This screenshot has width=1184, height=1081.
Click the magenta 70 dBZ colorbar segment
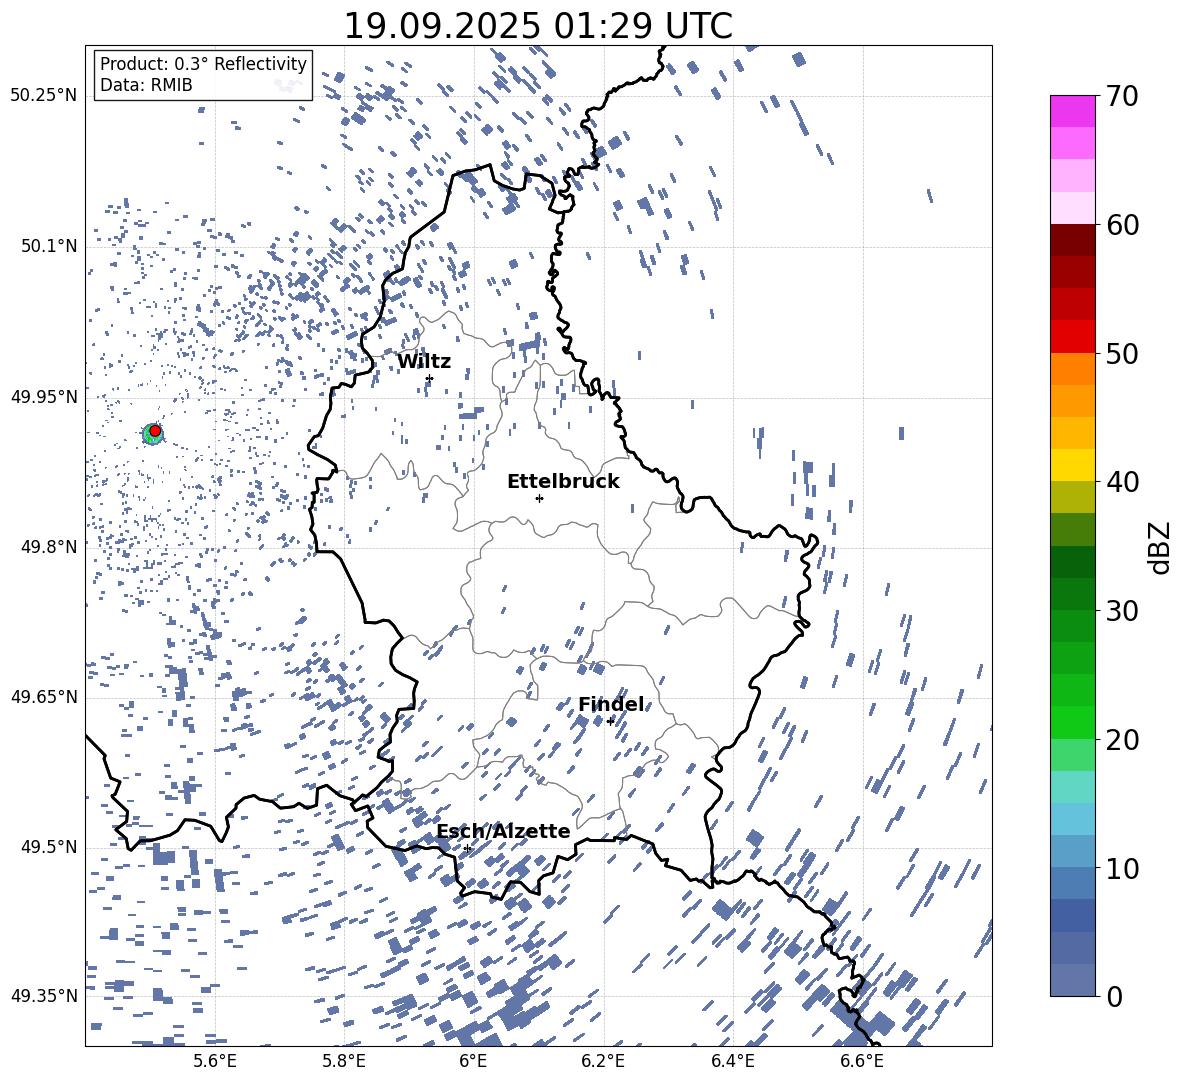[1073, 111]
